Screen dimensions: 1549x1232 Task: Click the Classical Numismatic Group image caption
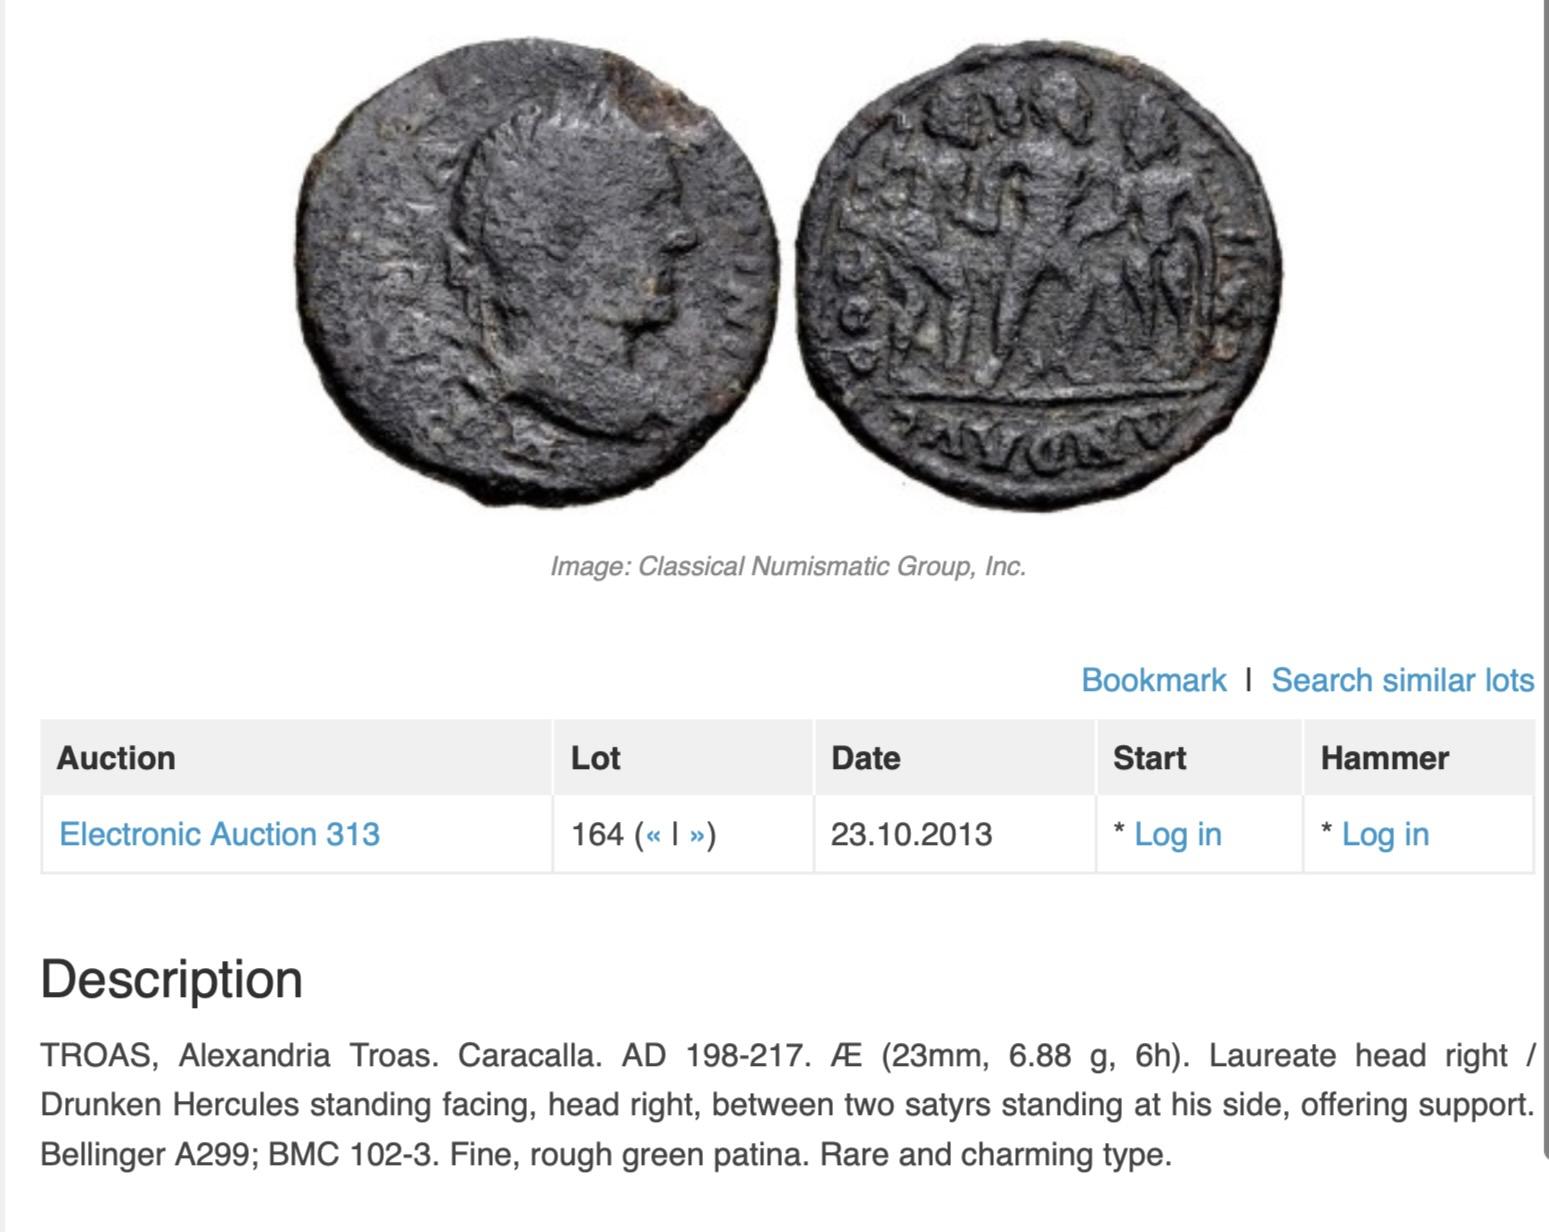coord(788,567)
